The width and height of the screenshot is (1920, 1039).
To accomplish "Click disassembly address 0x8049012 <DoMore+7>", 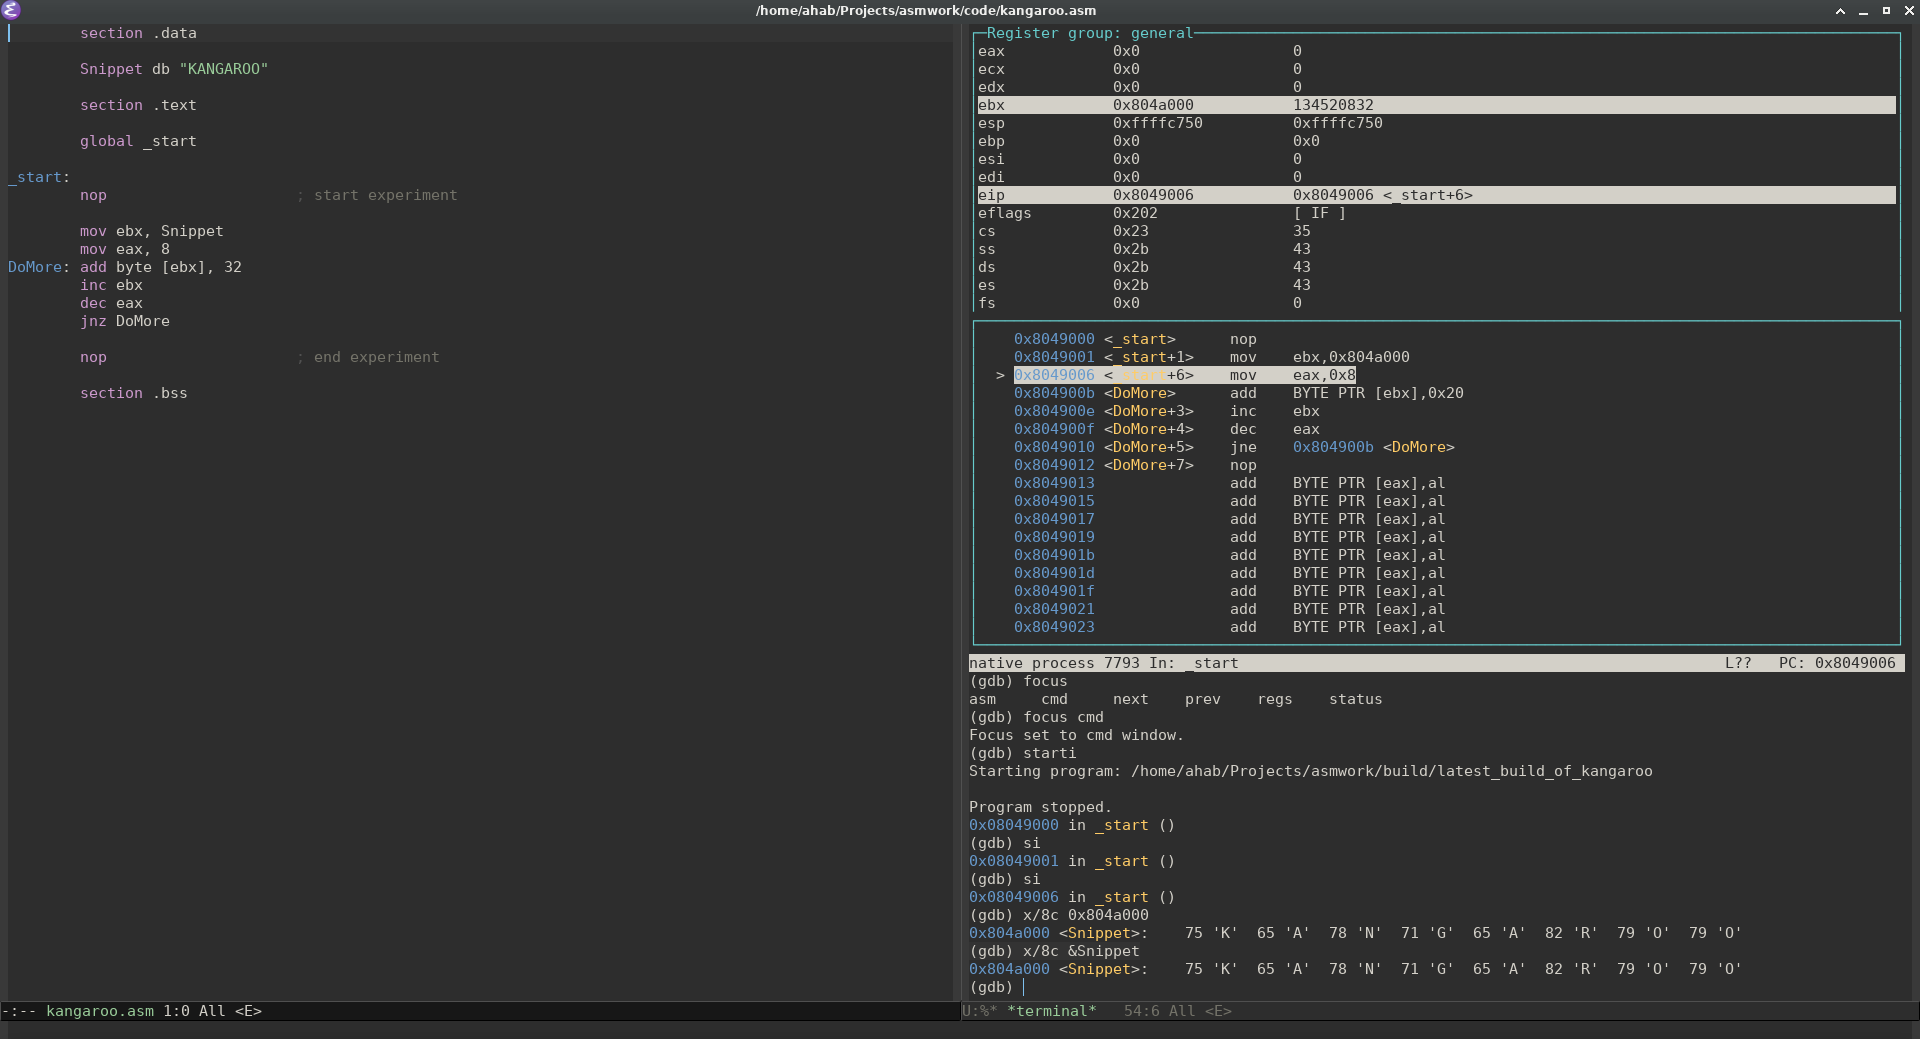I will (x=1104, y=465).
